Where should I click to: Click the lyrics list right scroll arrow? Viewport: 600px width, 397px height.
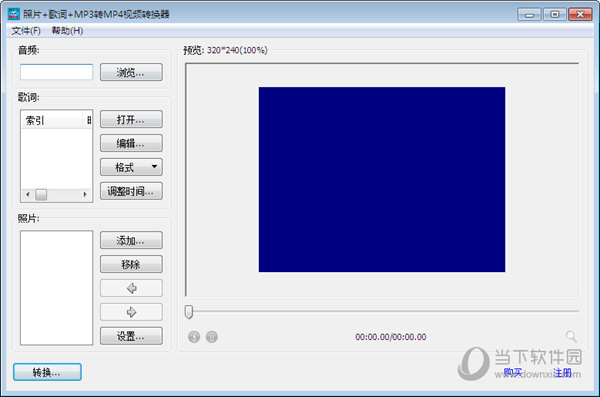85,194
